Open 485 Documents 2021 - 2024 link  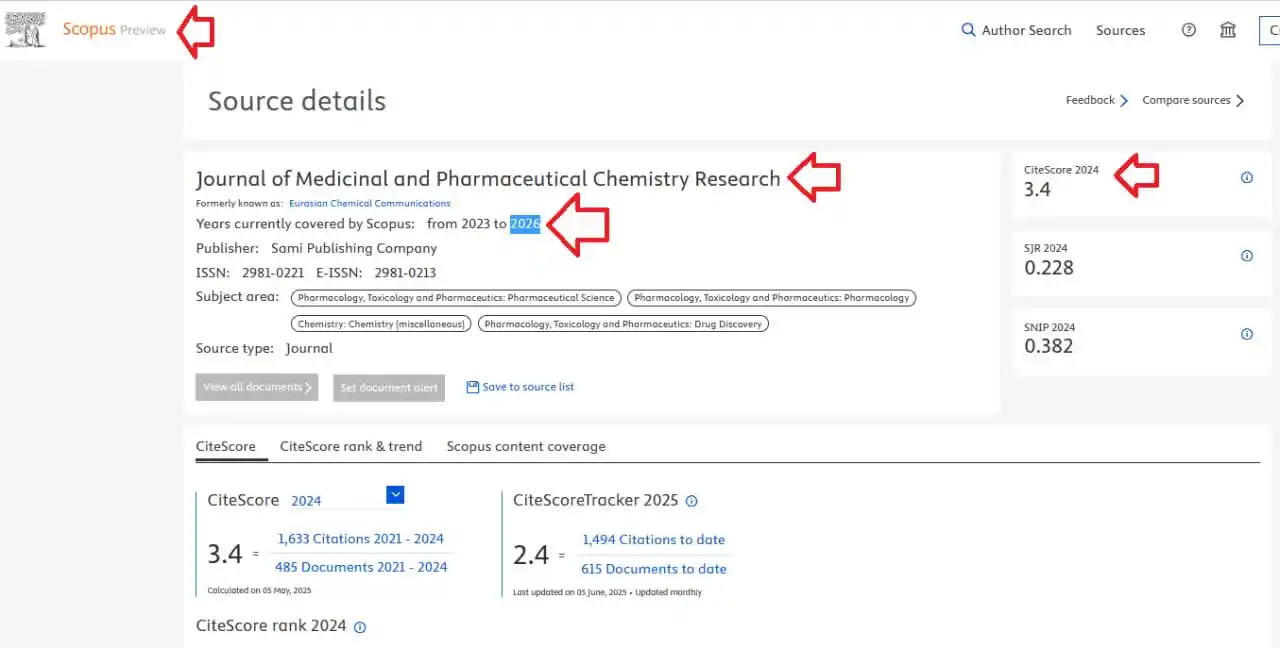click(x=361, y=567)
